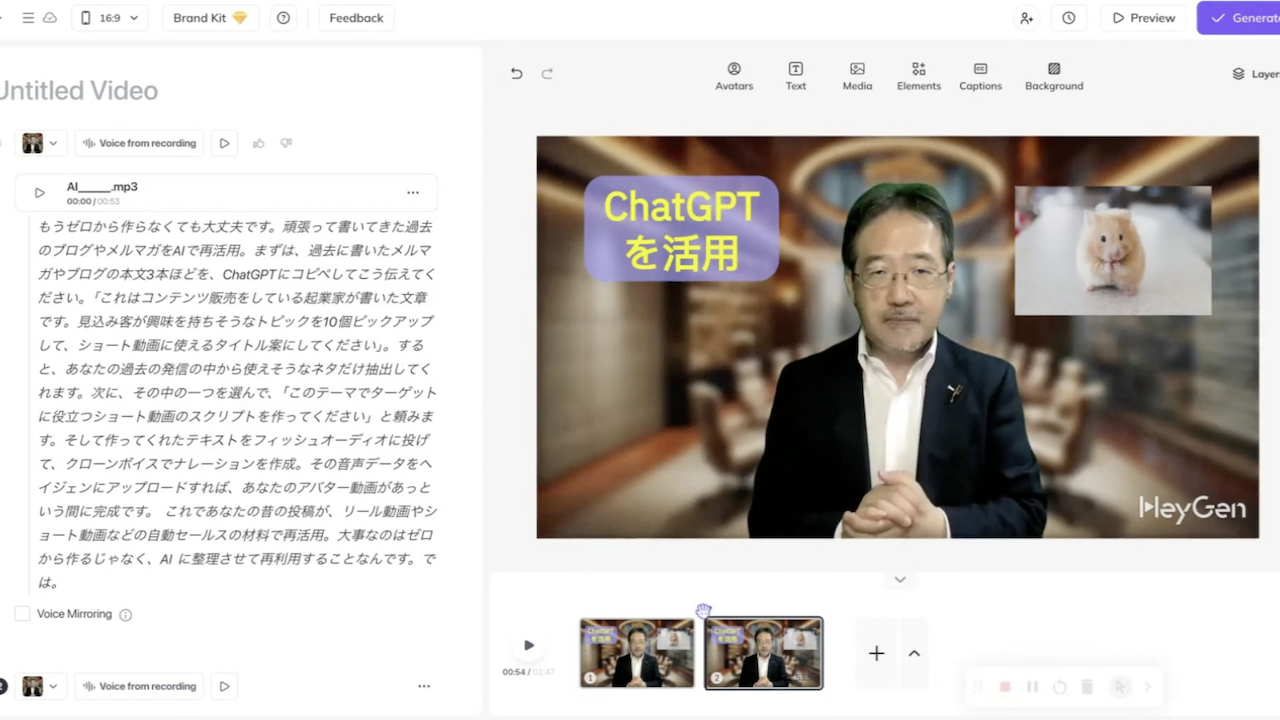1280x720 pixels.
Task: Redo the last action
Action: tap(547, 73)
